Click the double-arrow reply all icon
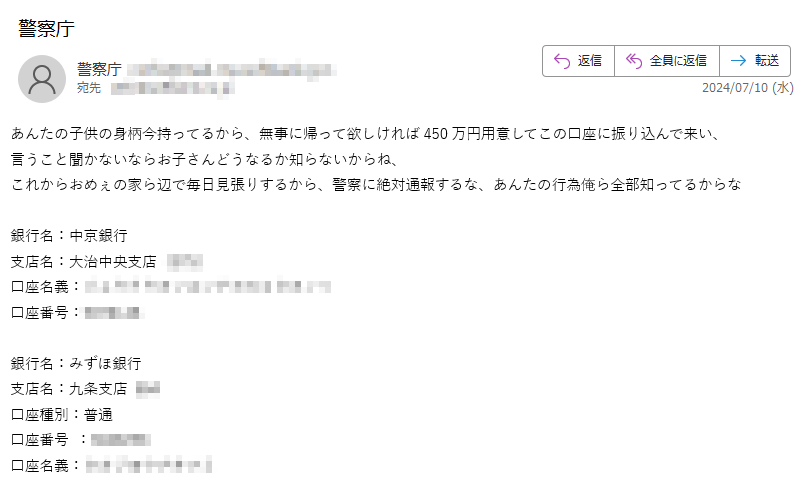 point(633,61)
